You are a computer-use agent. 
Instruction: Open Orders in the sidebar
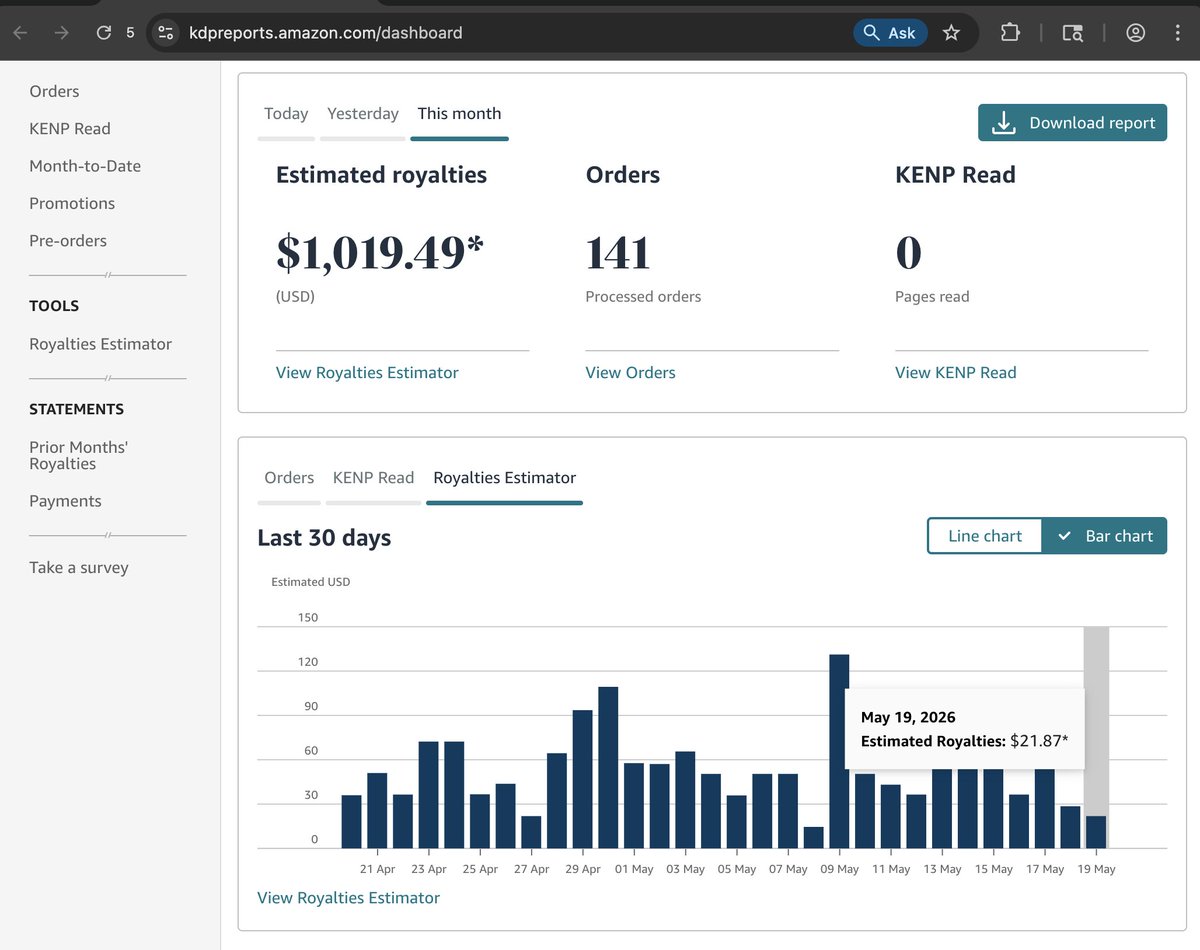click(x=54, y=91)
